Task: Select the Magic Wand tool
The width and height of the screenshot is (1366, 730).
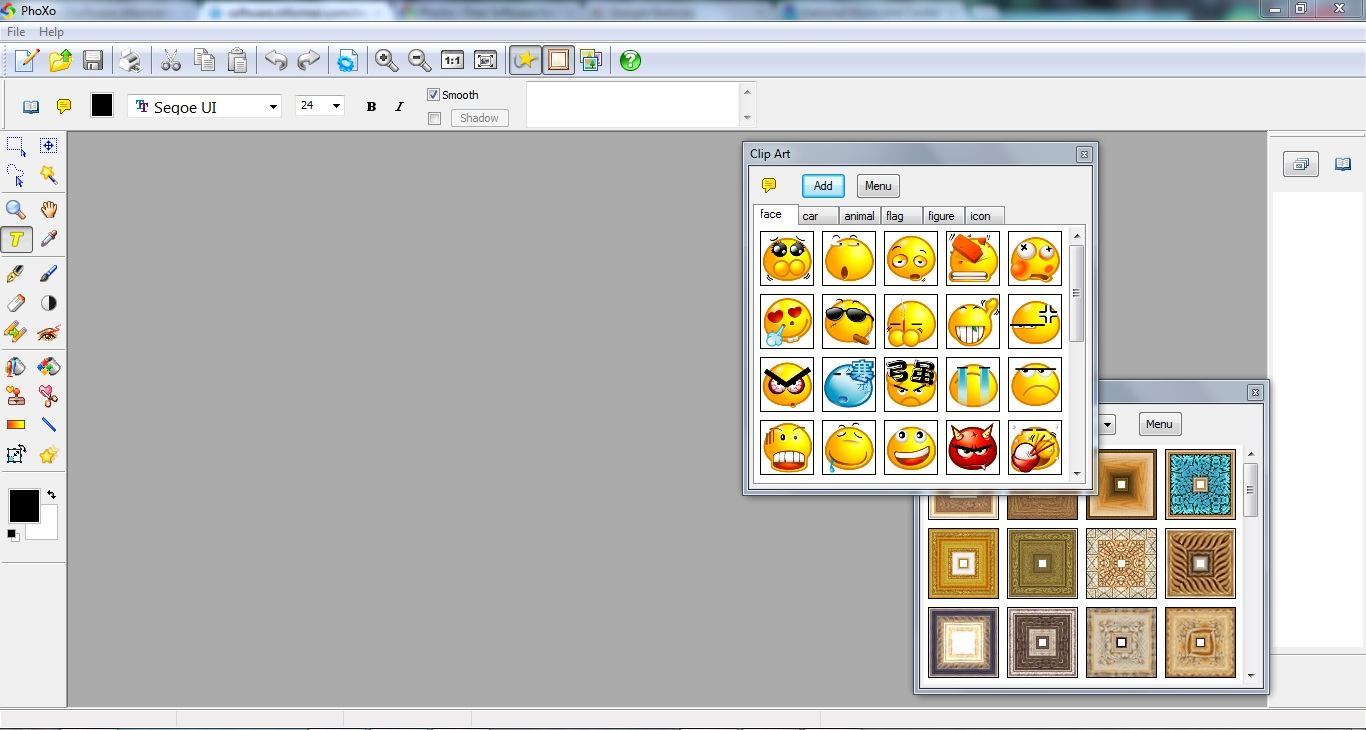Action: (x=48, y=175)
